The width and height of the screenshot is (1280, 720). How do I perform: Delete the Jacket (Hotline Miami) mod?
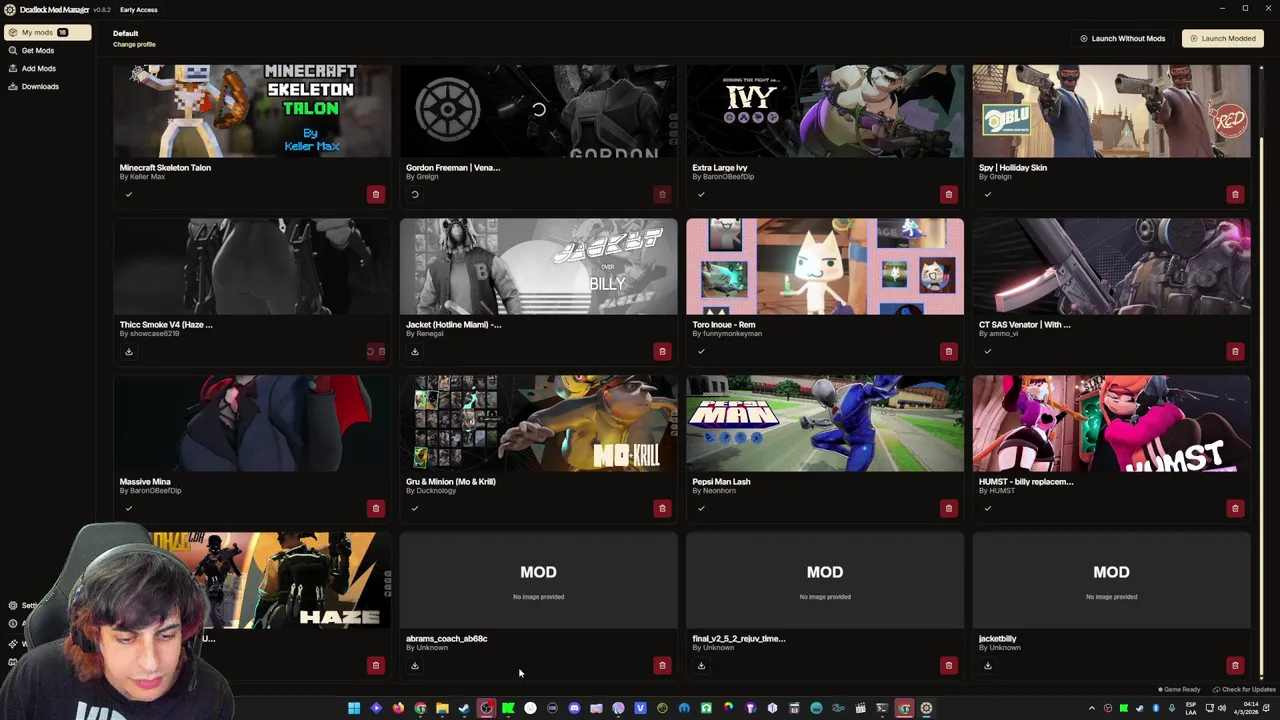662,351
